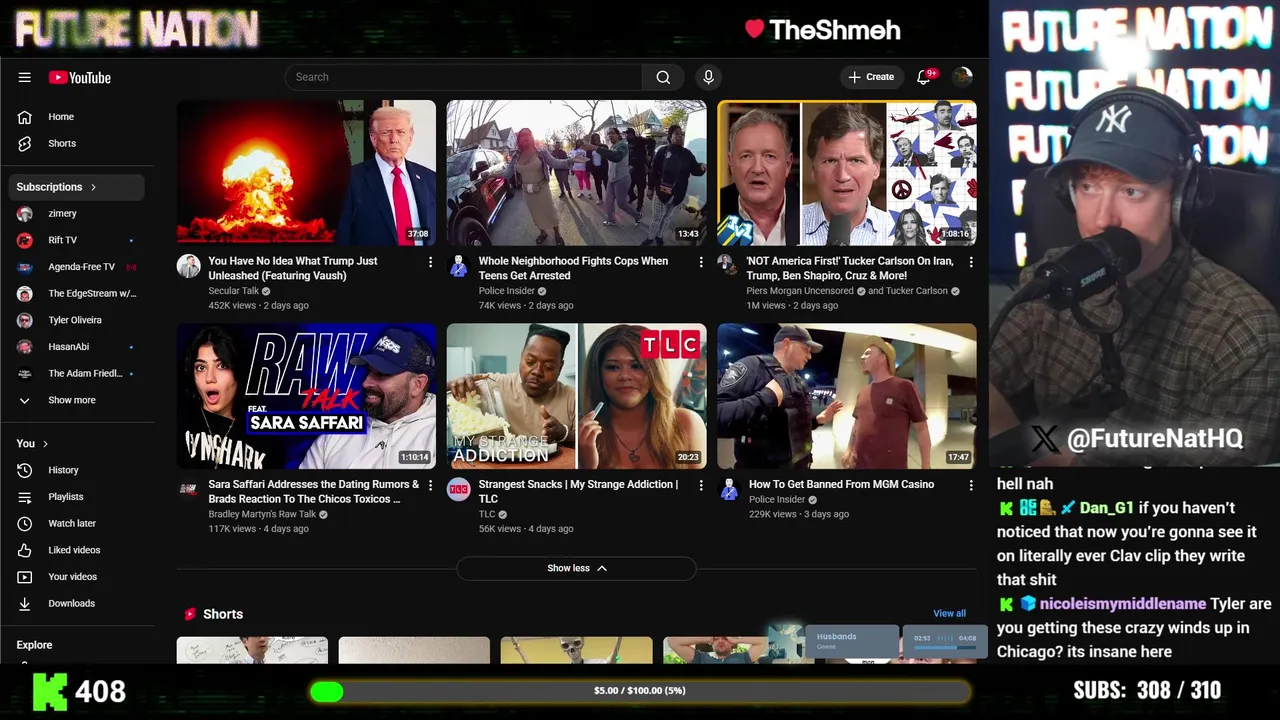Screen dimensions: 1280x720
Task: Open Piers Morgan Uncensored channel avatar
Action: [729, 266]
